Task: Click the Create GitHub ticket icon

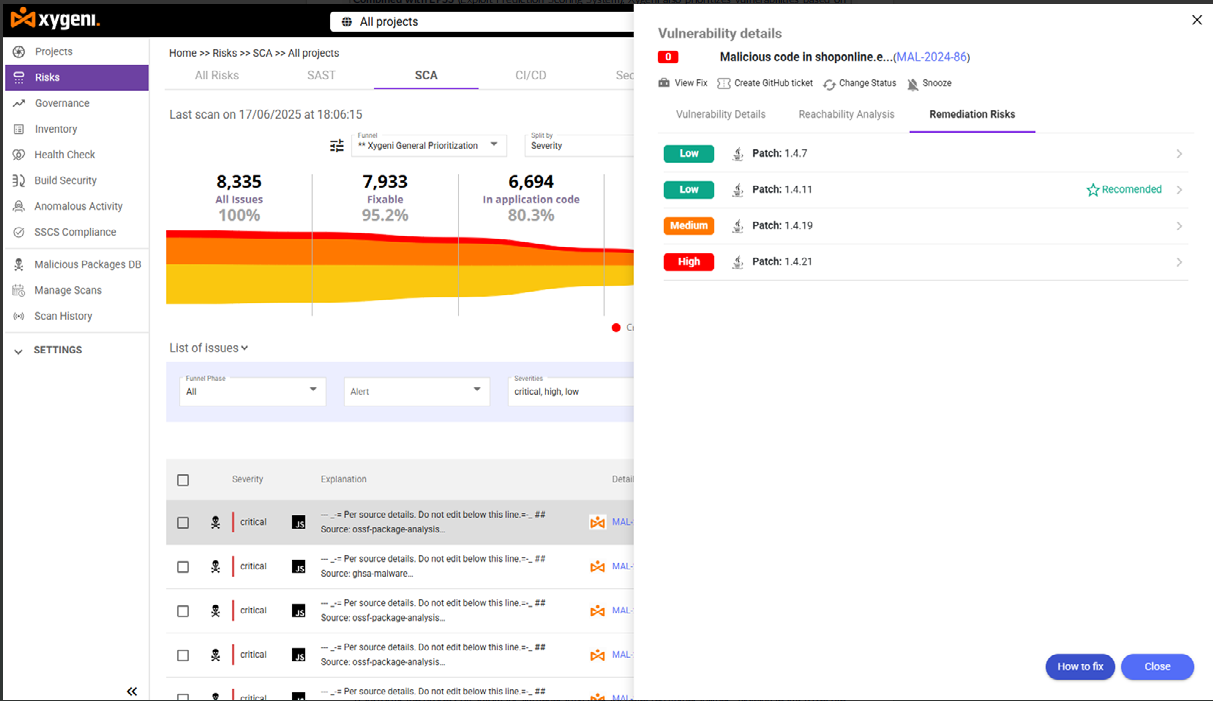Action: coord(724,83)
